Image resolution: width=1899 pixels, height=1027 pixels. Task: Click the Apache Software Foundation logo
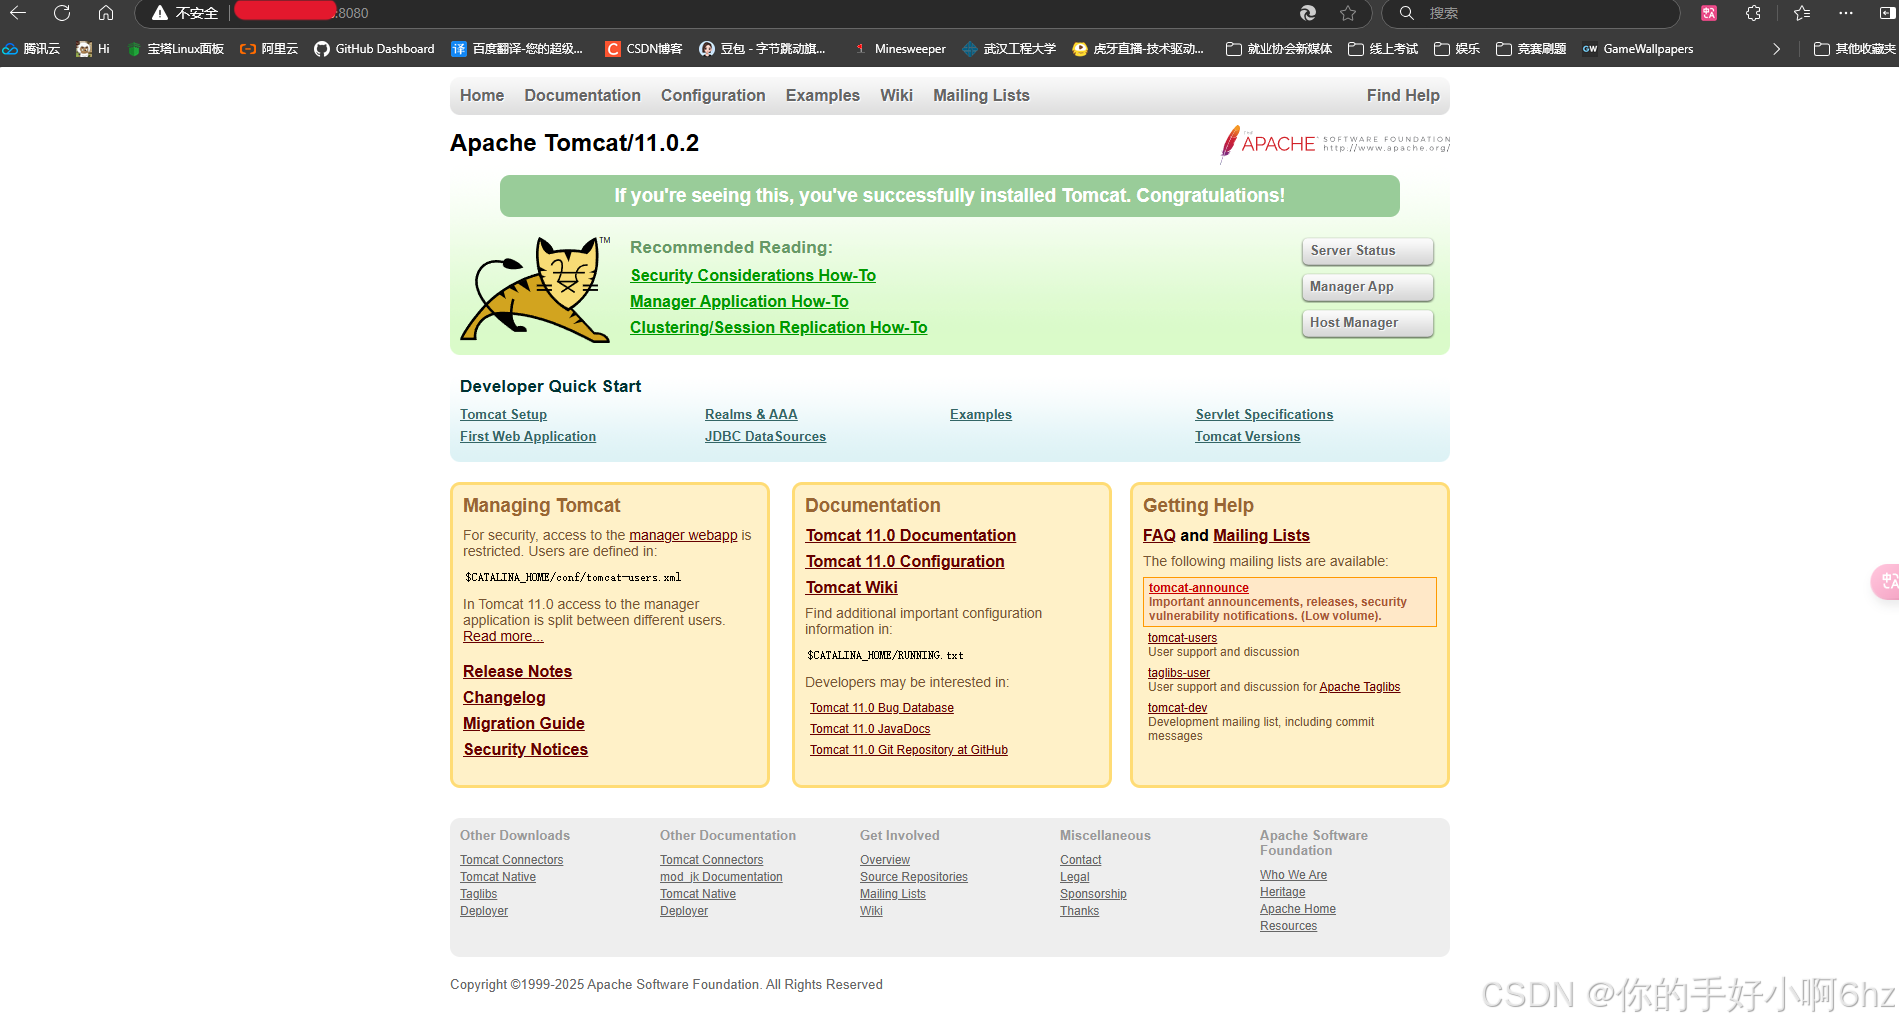(1334, 144)
